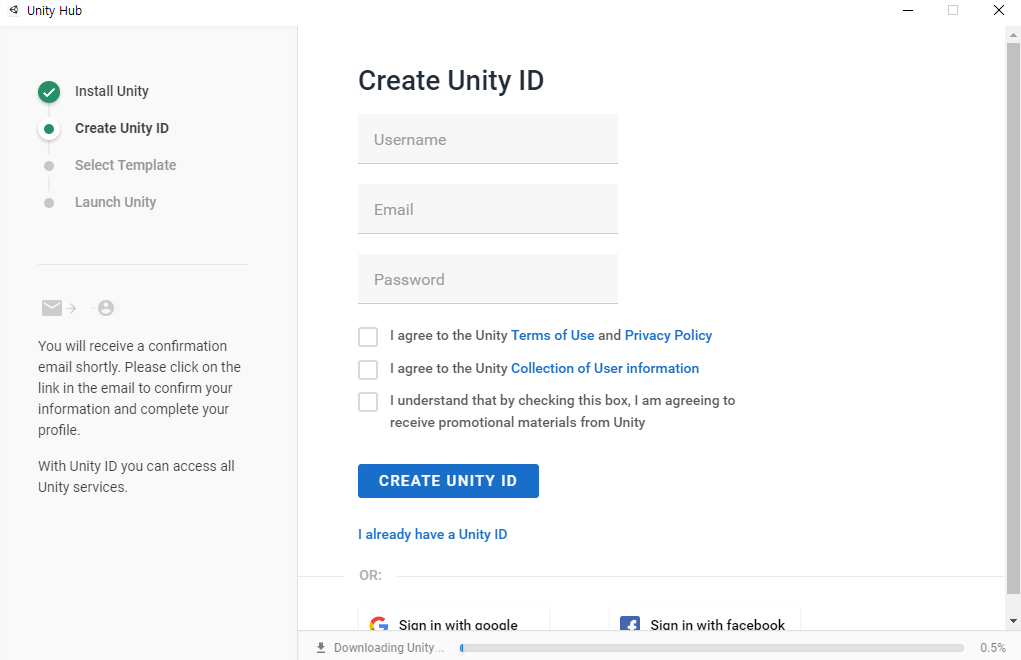Click the grey step dot beside Launch Unity
The image size is (1021, 660).
coord(49,203)
